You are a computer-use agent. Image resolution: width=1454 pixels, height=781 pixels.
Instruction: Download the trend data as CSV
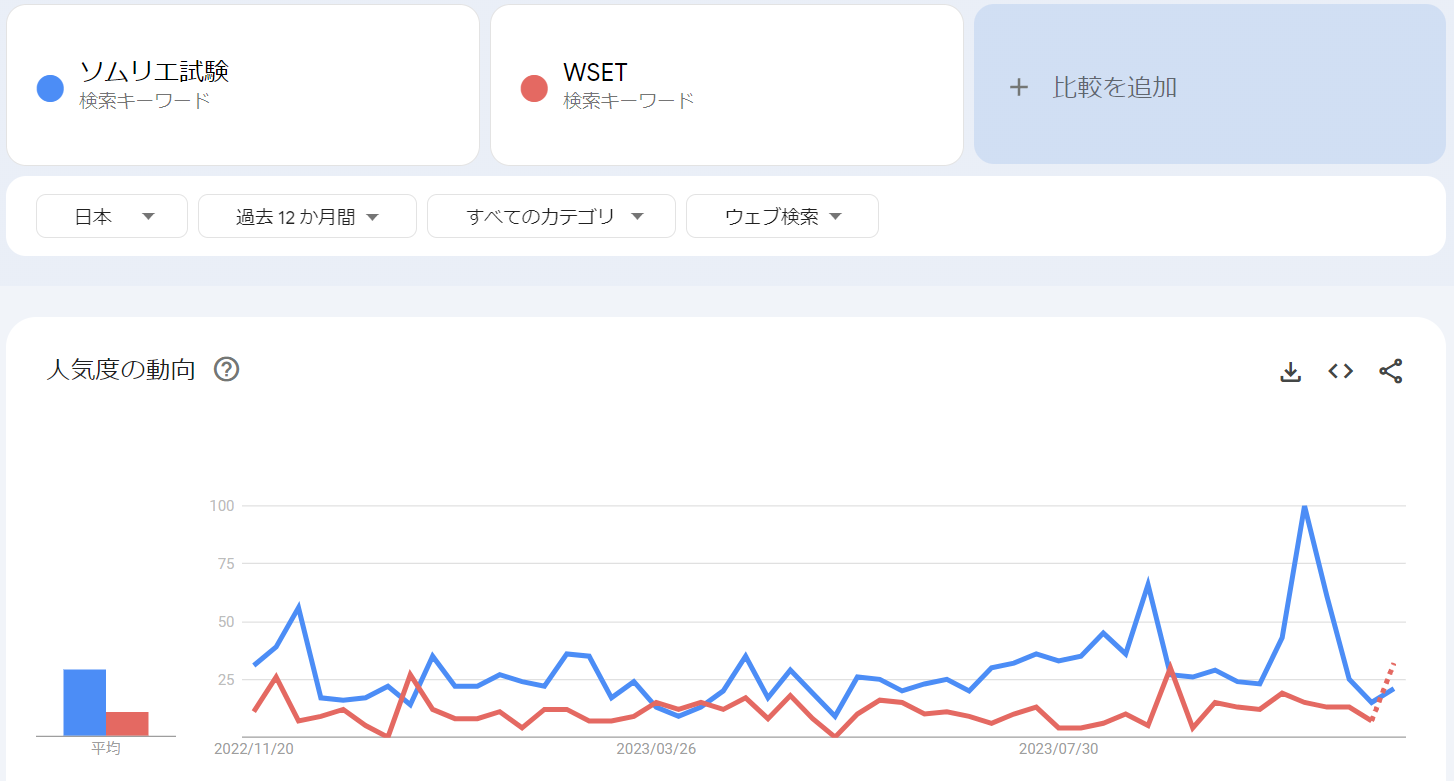(1291, 371)
